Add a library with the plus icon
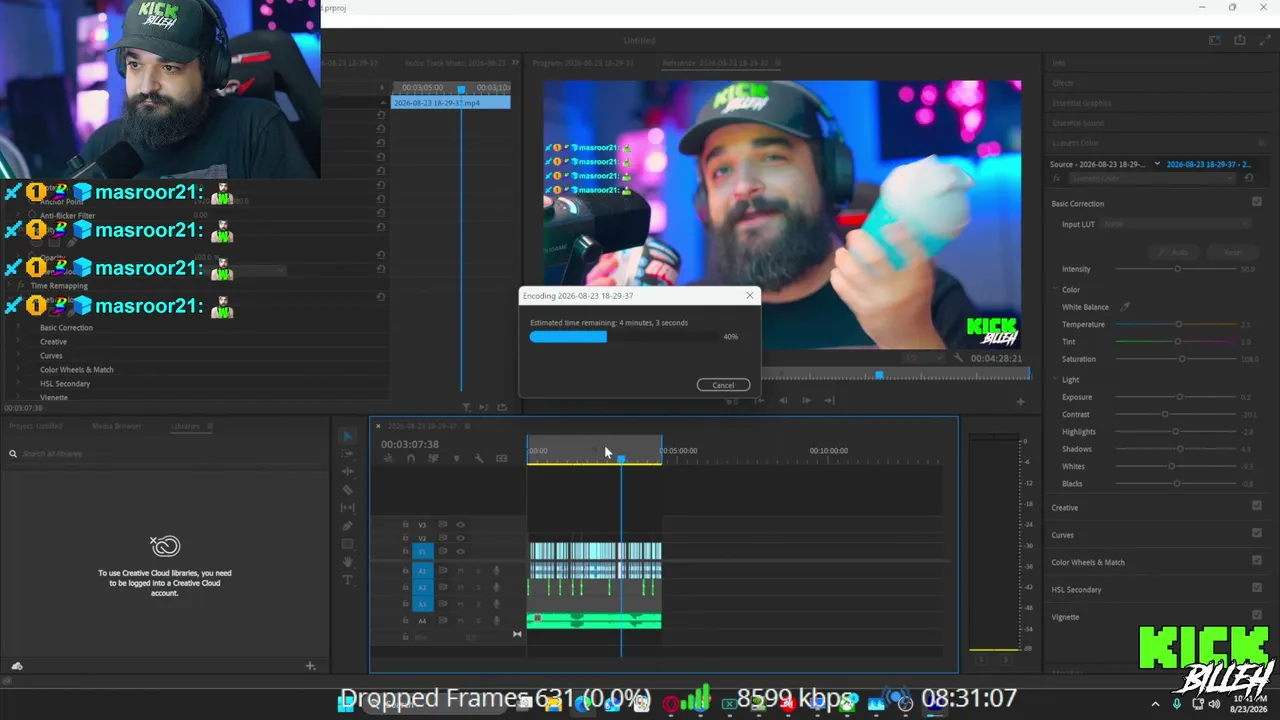 pyautogui.click(x=310, y=666)
